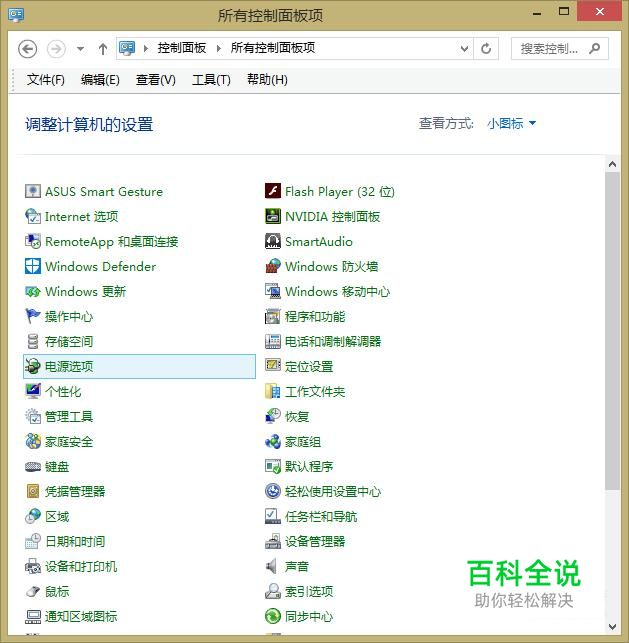Image resolution: width=629 pixels, height=643 pixels.
Task: Expand the address bar history dropdown
Action: pos(464,49)
